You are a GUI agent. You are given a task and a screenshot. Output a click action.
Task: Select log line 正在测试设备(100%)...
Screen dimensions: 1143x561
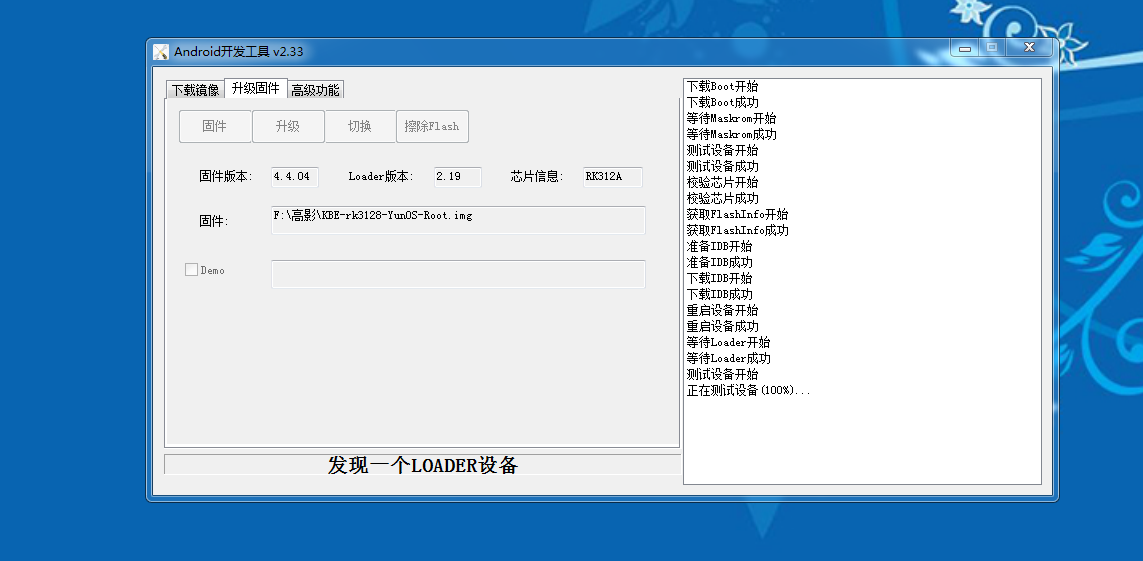pyautogui.click(x=749, y=391)
